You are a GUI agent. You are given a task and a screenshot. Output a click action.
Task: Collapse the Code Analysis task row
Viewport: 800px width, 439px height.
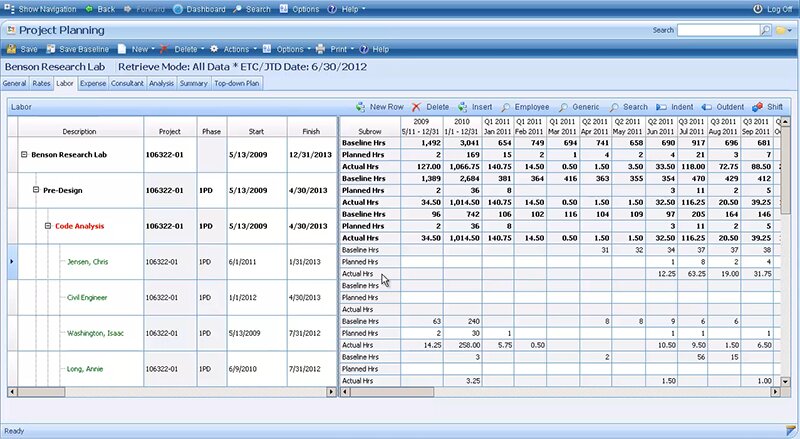tap(47, 226)
